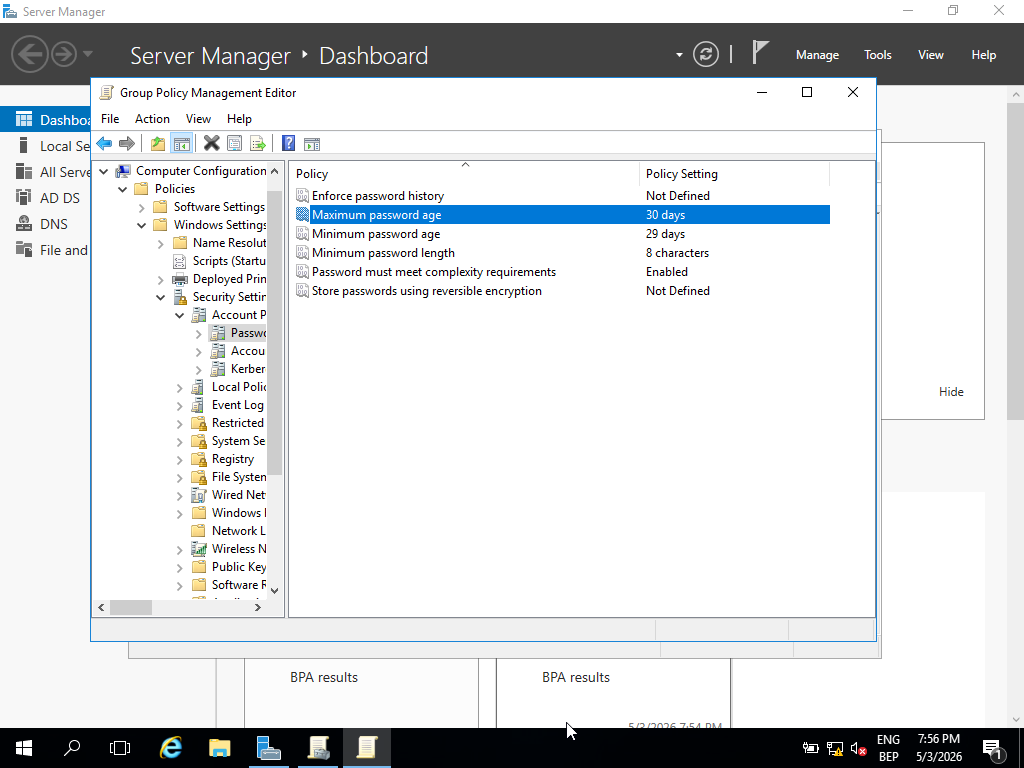Click Server Manager back navigation arrow

[x=29, y=54]
